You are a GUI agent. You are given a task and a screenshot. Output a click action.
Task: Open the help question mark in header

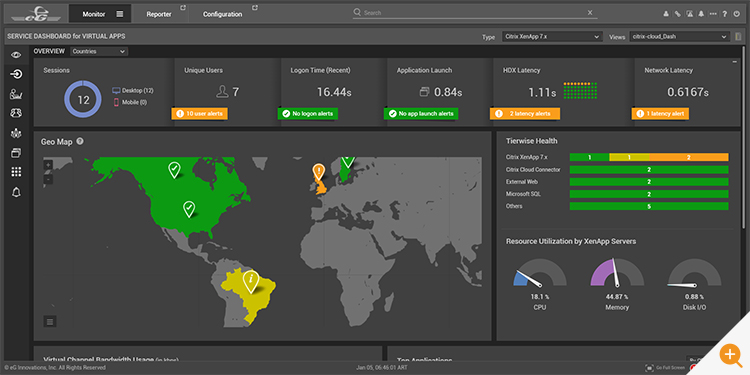click(725, 14)
